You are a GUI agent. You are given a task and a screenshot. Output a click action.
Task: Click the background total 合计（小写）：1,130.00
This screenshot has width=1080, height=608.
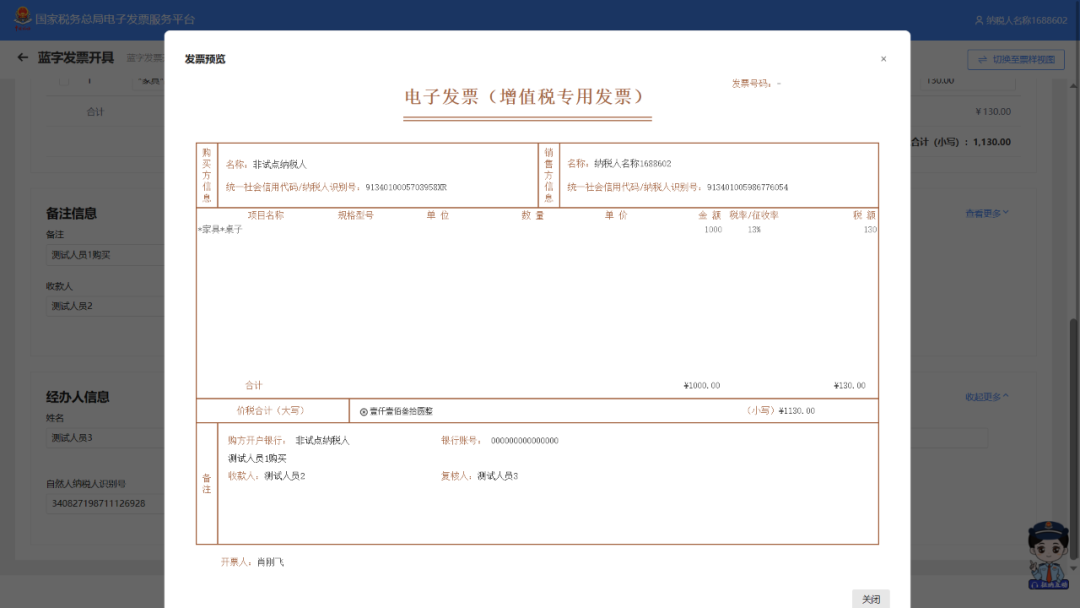961,142
